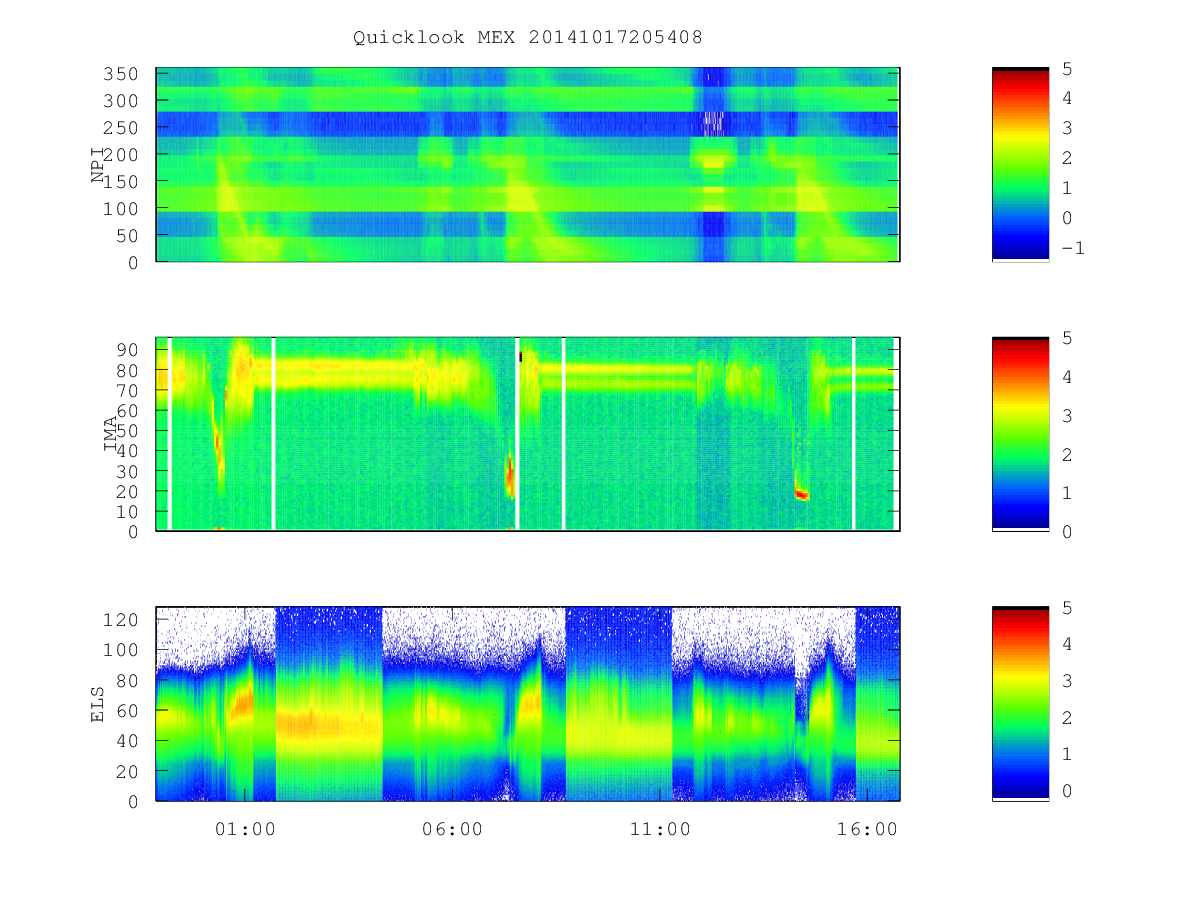Viewport: 1200px width, 900px height.
Task: Click the NPI spectrogram panel
Action: coord(528,165)
